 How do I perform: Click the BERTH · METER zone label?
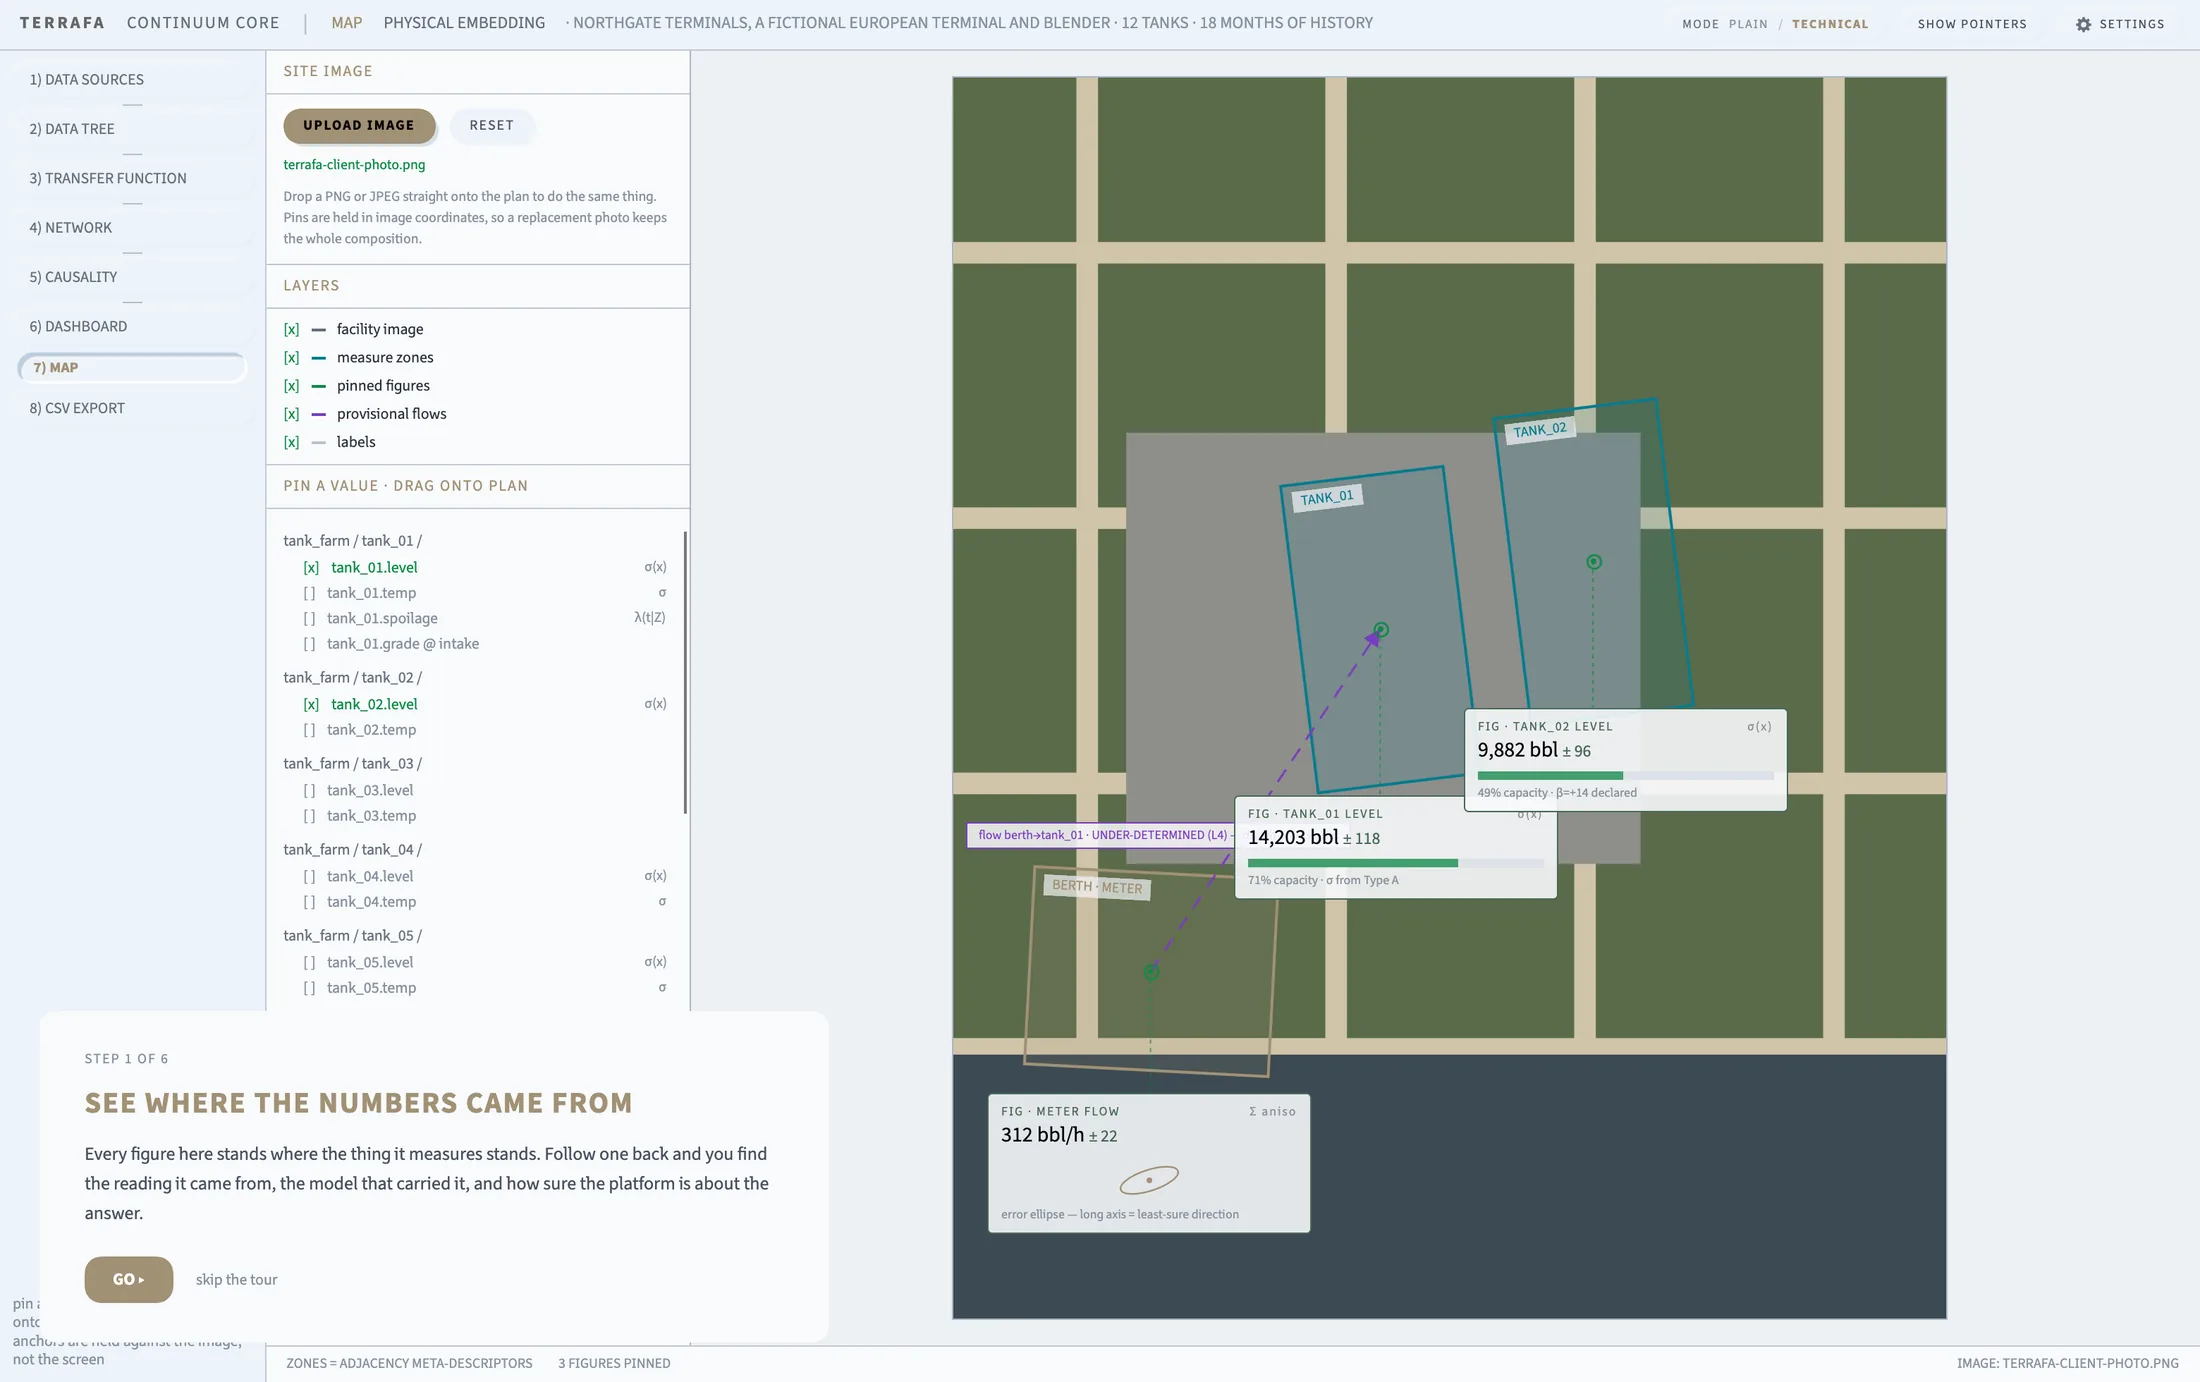(x=1097, y=887)
